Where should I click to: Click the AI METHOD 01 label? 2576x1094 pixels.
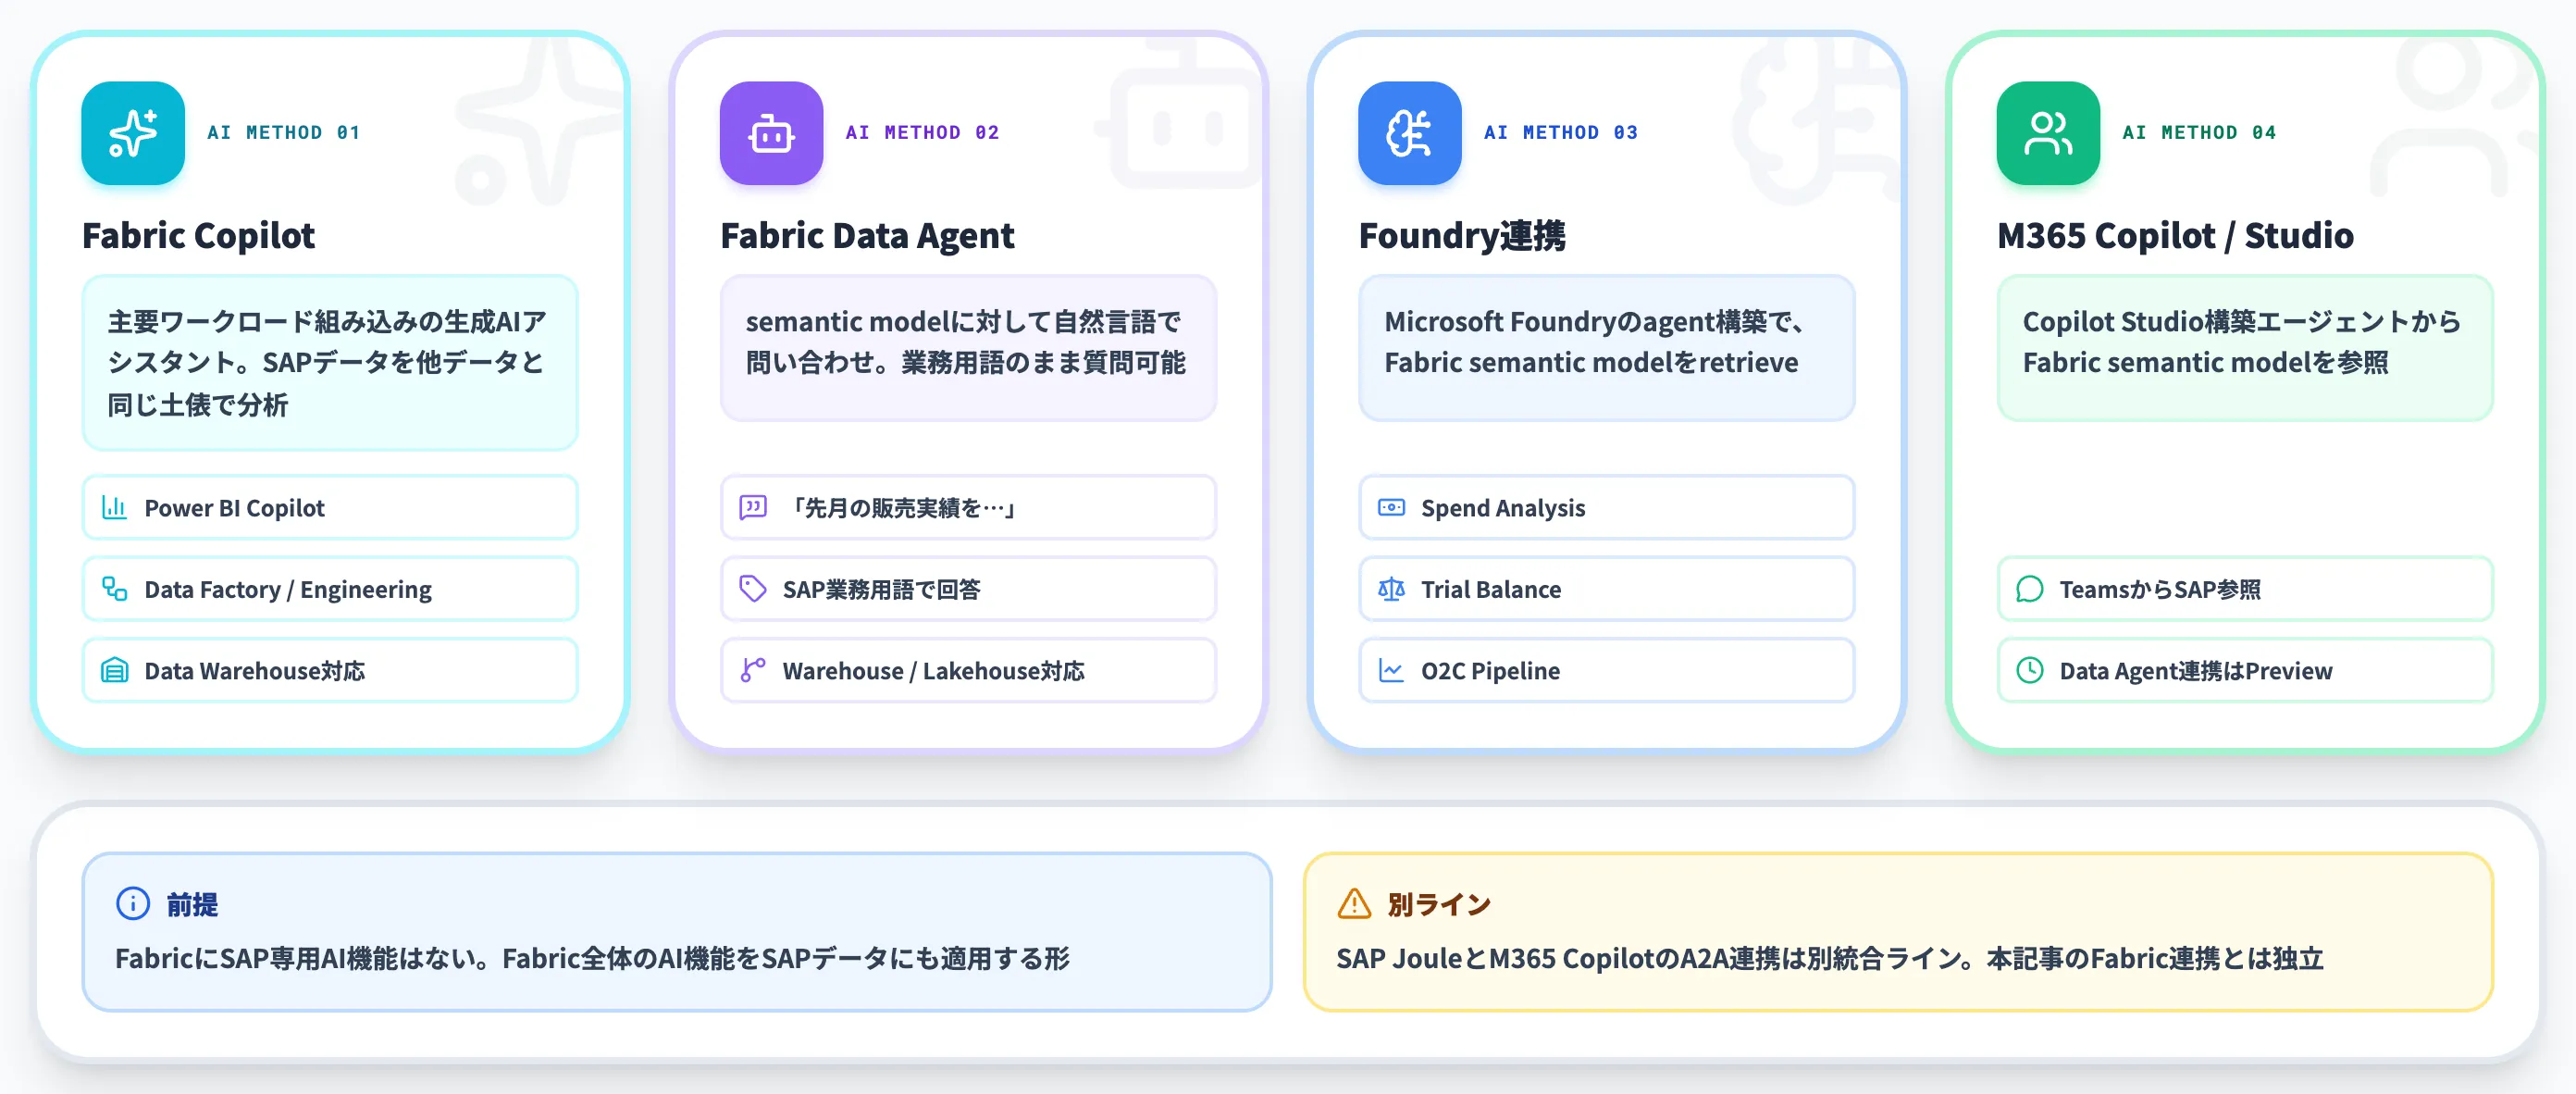tap(283, 133)
